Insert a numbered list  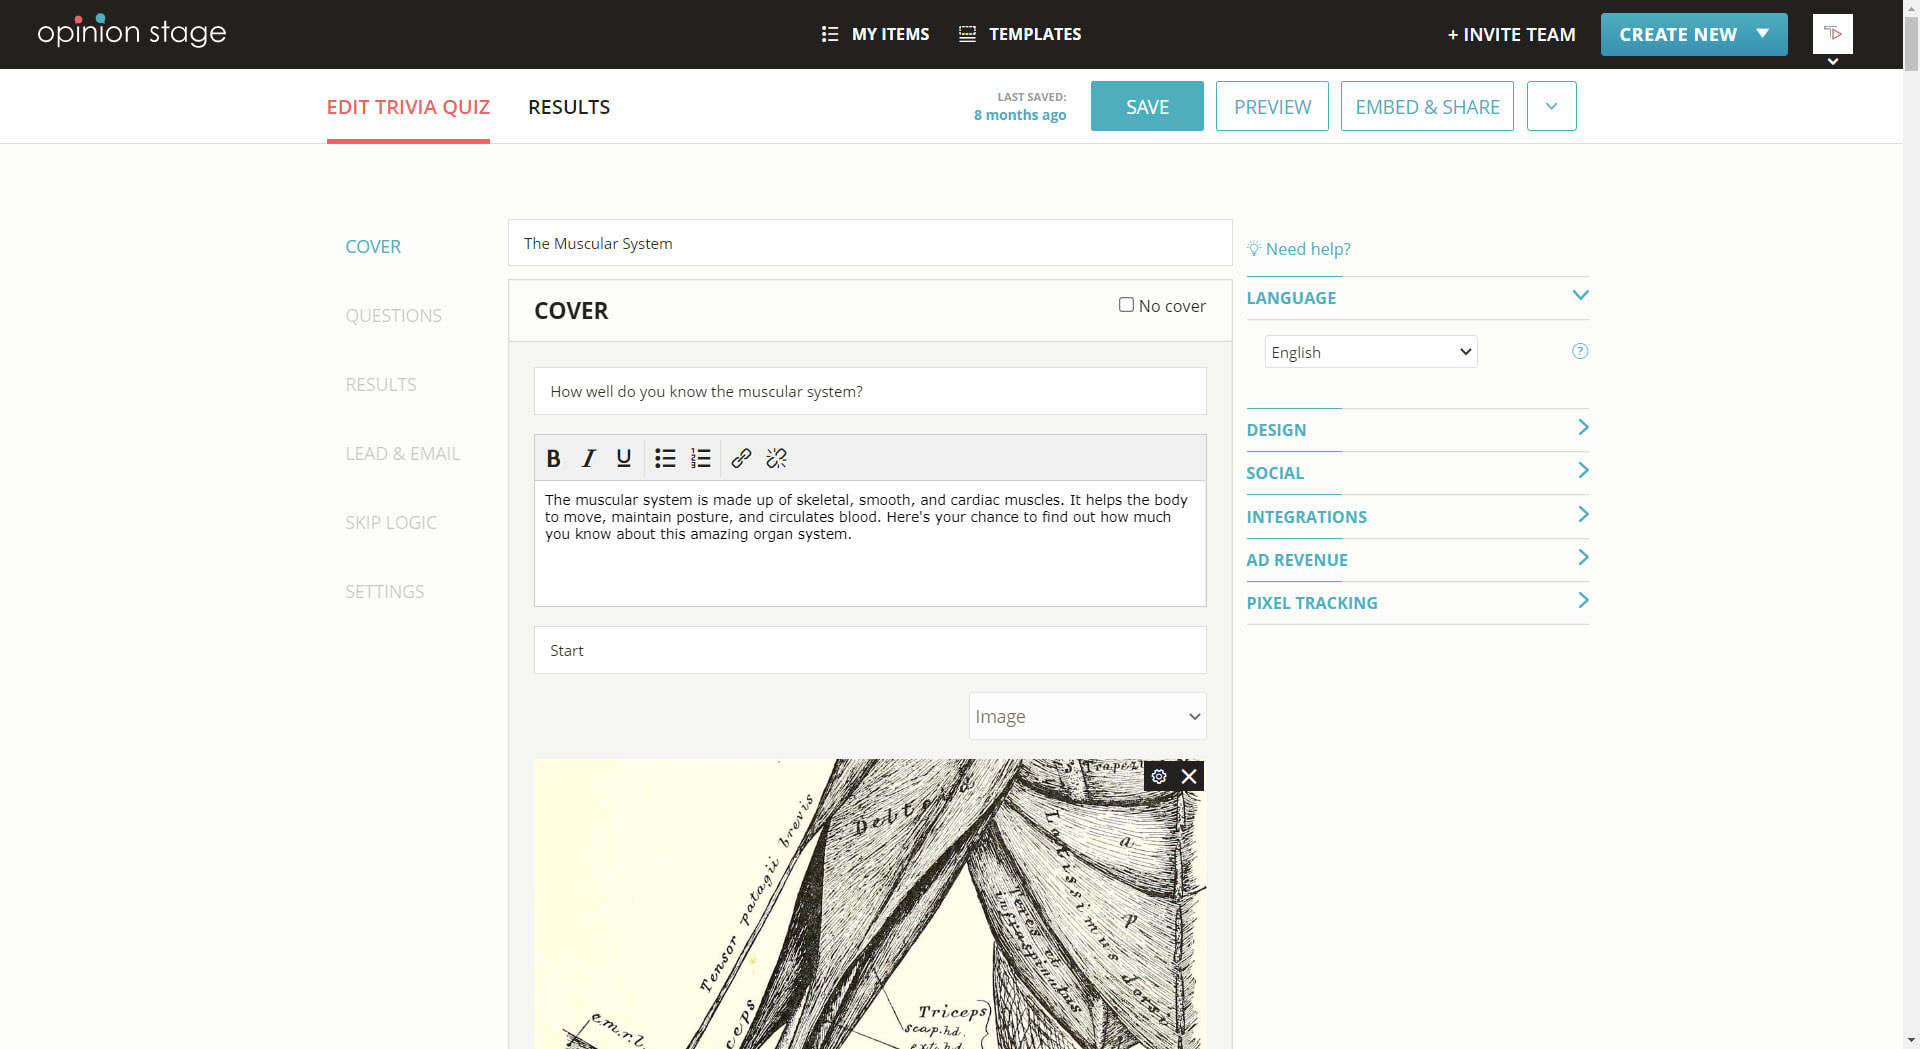coord(700,458)
